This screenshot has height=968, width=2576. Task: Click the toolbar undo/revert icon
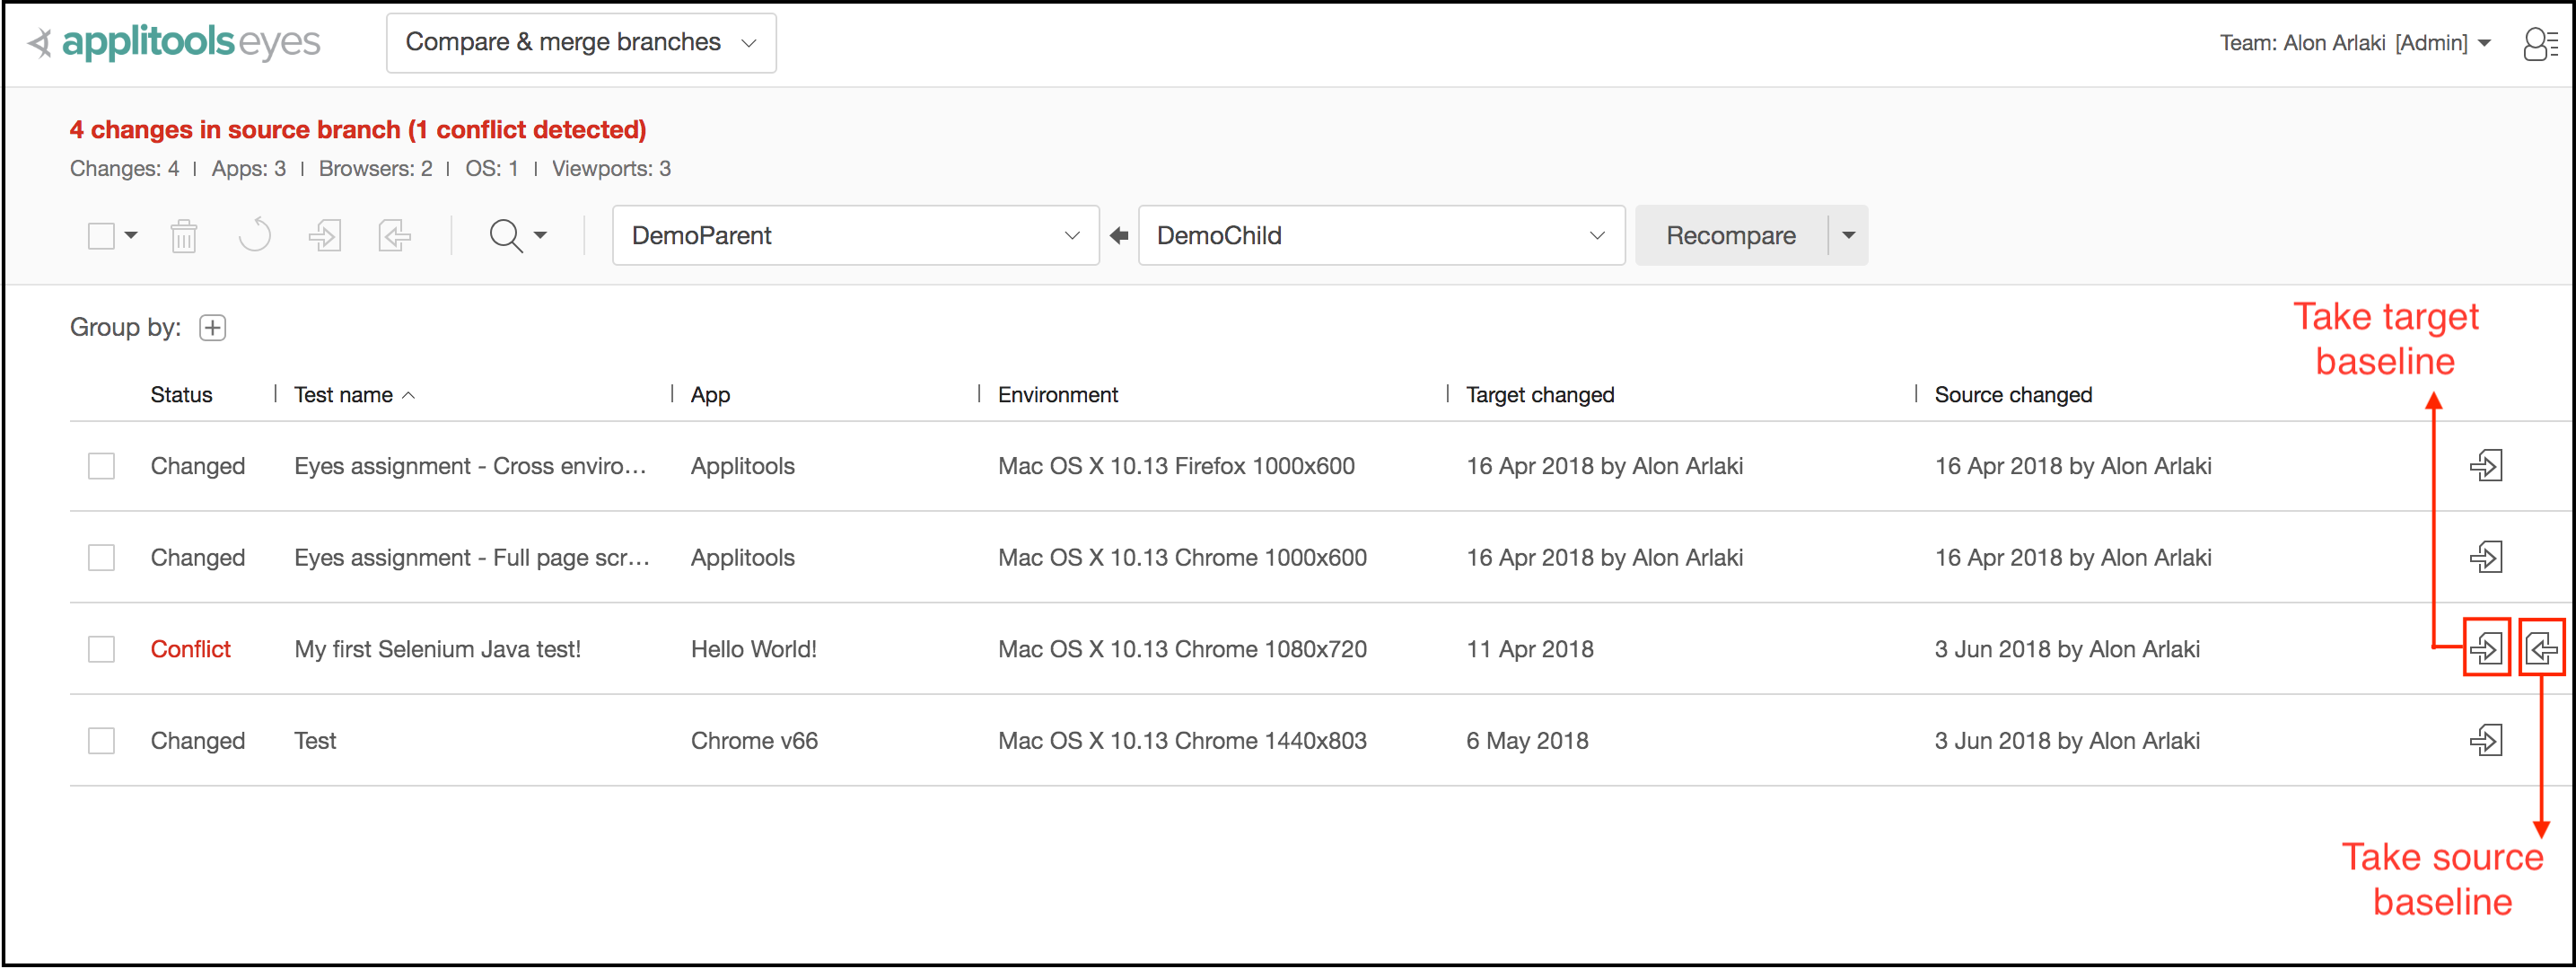click(255, 236)
